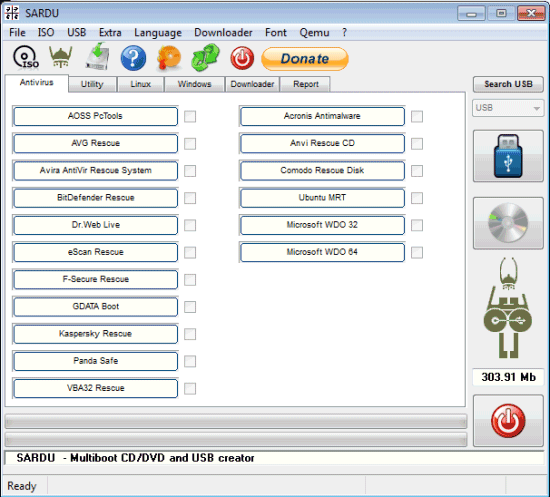Open the question mark menu
This screenshot has width=550, height=497.
[344, 33]
